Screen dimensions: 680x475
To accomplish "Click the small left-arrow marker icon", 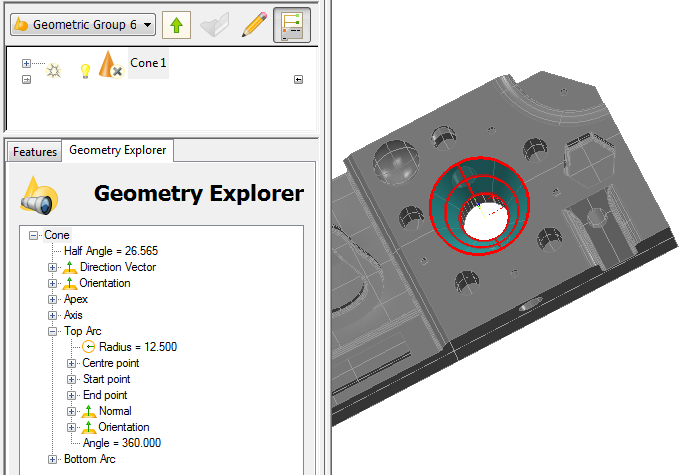I will (x=298, y=79).
